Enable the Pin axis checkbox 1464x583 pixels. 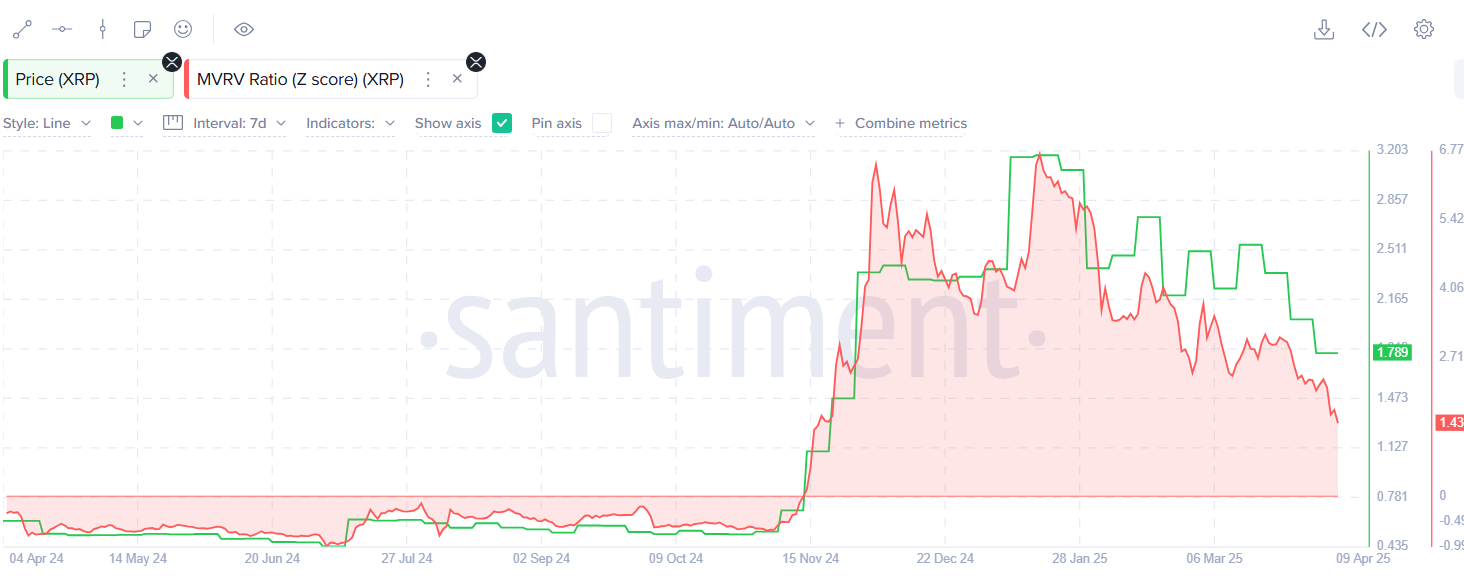tap(601, 123)
